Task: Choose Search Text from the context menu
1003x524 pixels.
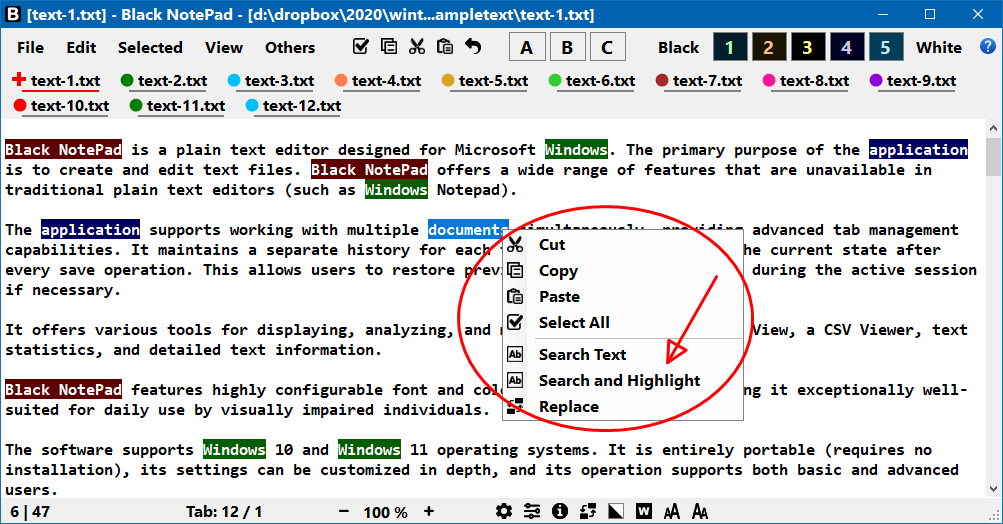Action: click(623, 354)
